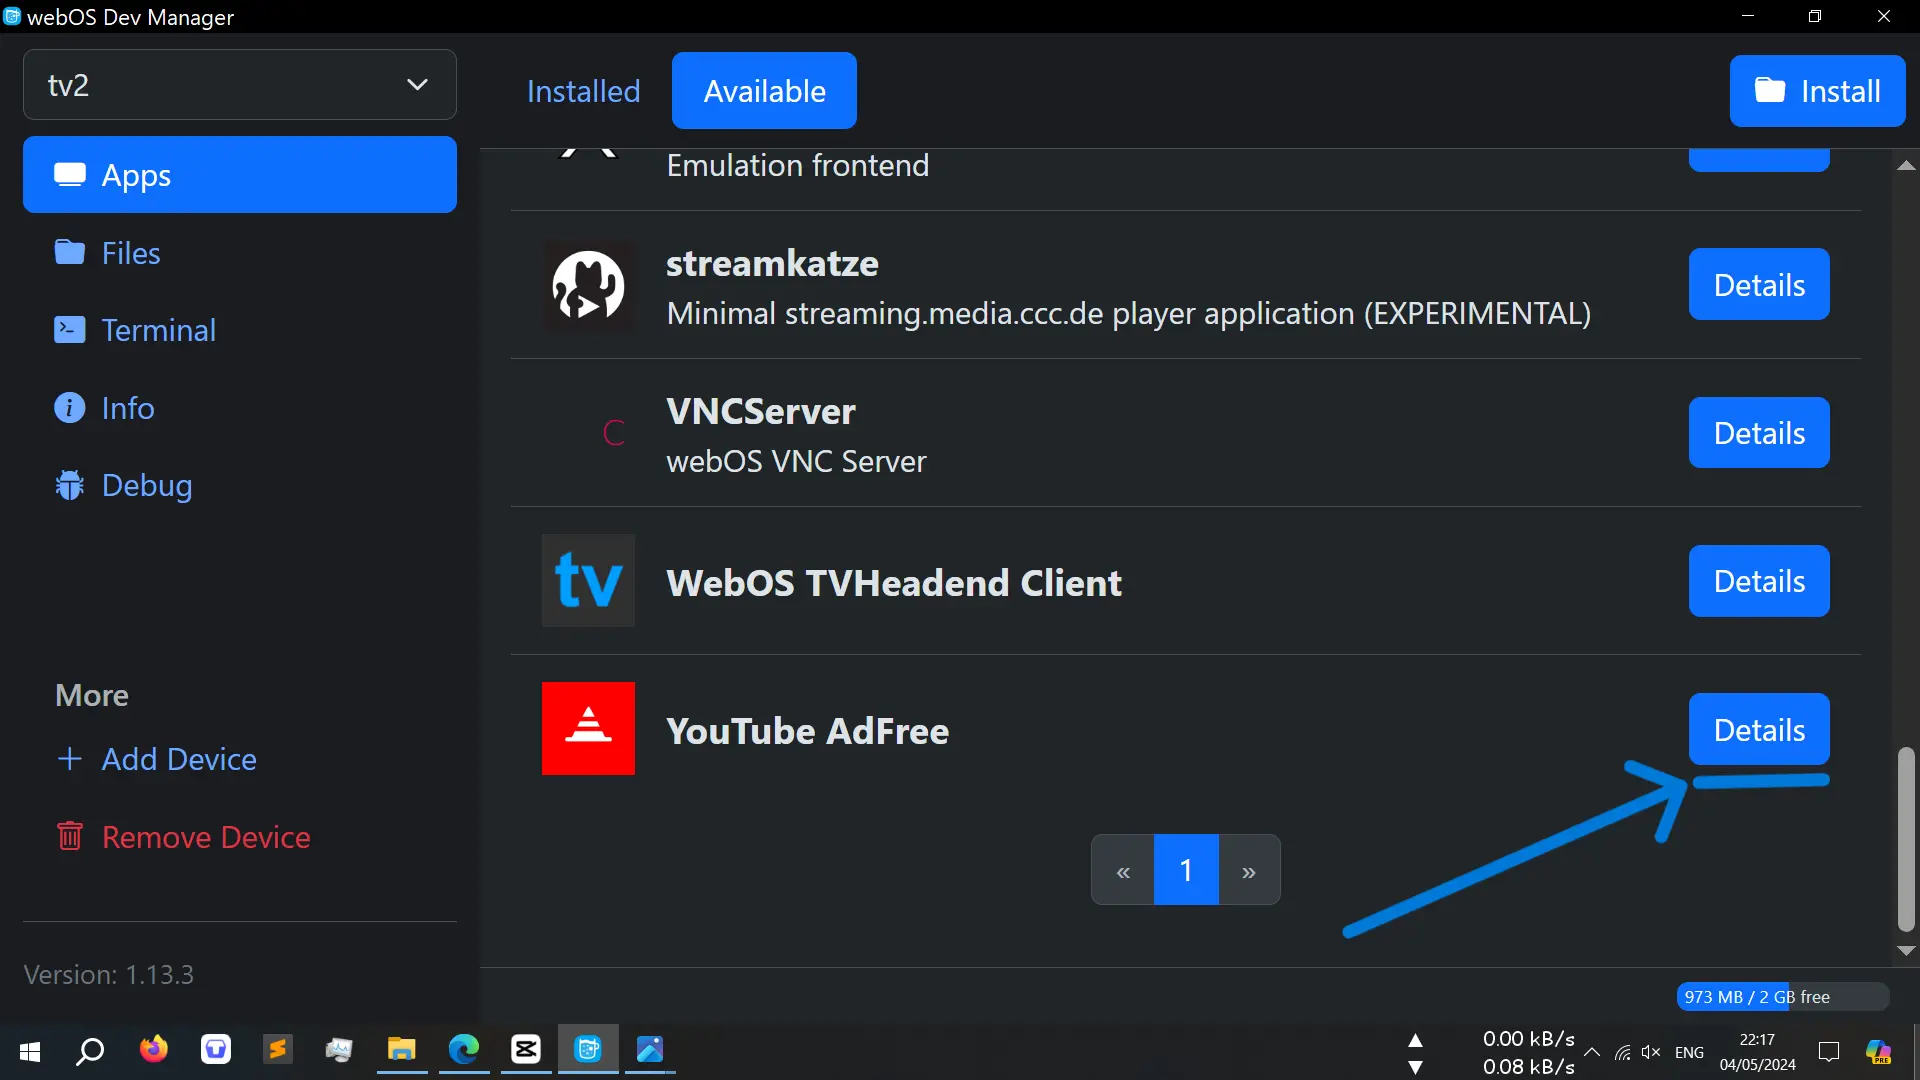Open the tv2 device dropdown
1920x1080 pixels.
coord(240,85)
